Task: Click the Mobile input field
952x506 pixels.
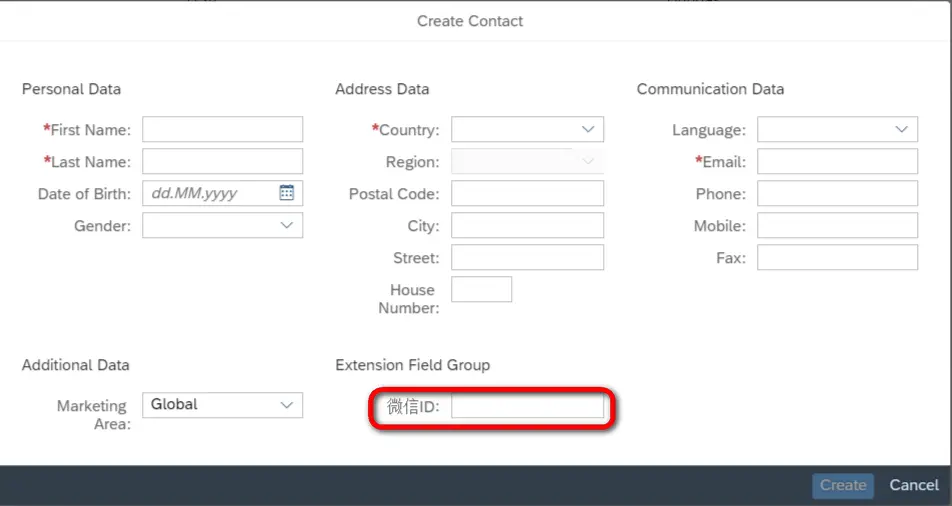Action: click(837, 225)
